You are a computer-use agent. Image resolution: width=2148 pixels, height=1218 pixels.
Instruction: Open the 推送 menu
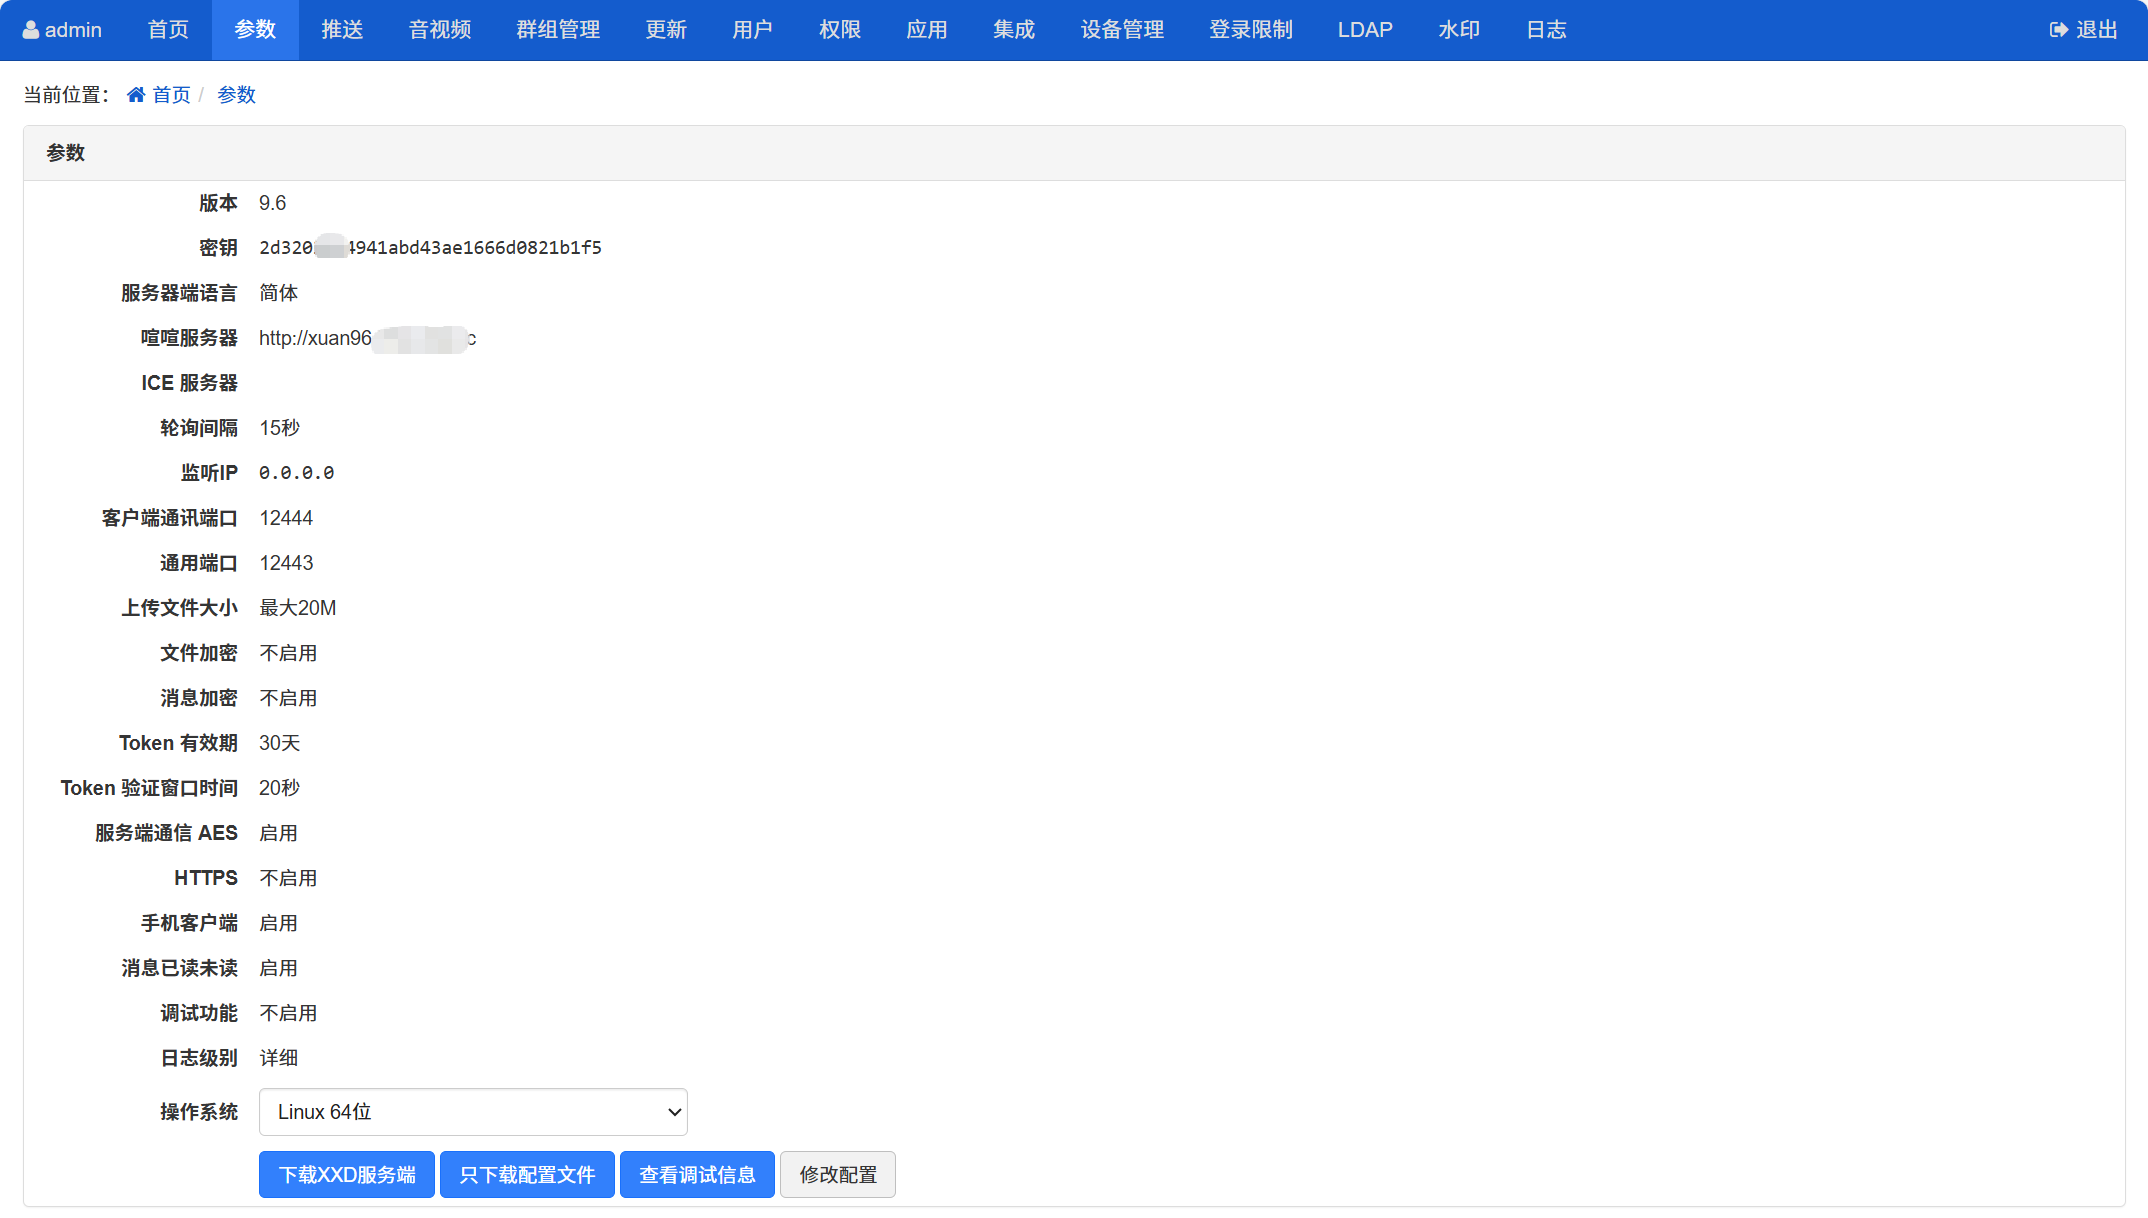(342, 30)
